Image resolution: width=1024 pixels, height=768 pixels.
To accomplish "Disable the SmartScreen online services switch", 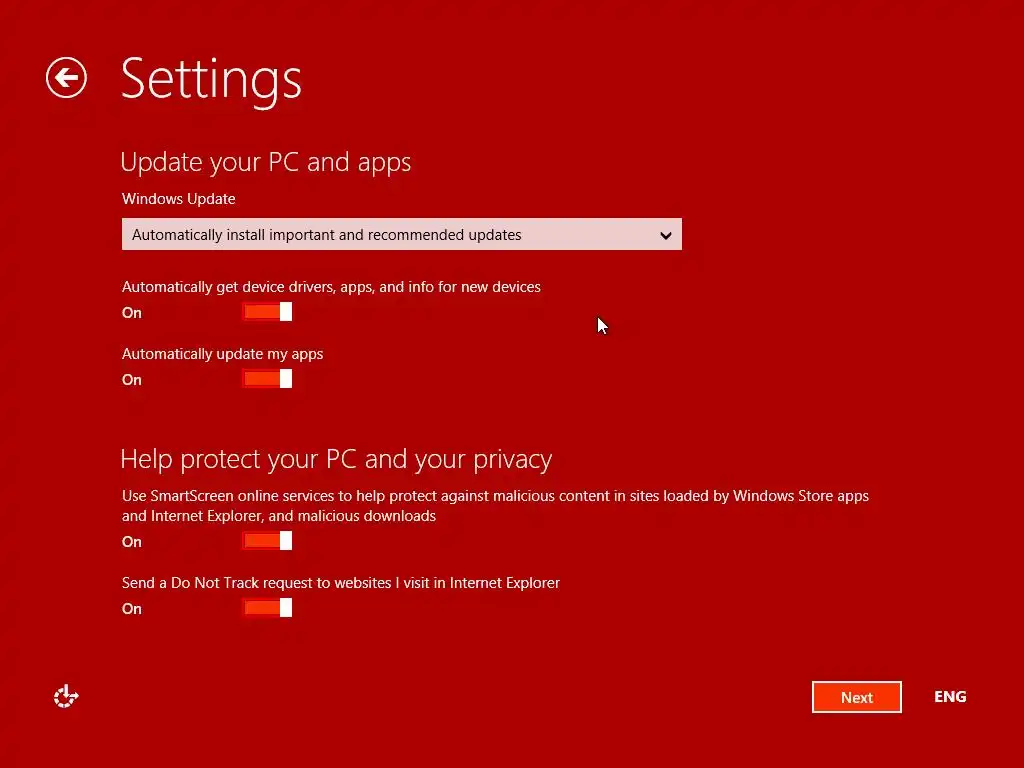I will 267,541.
